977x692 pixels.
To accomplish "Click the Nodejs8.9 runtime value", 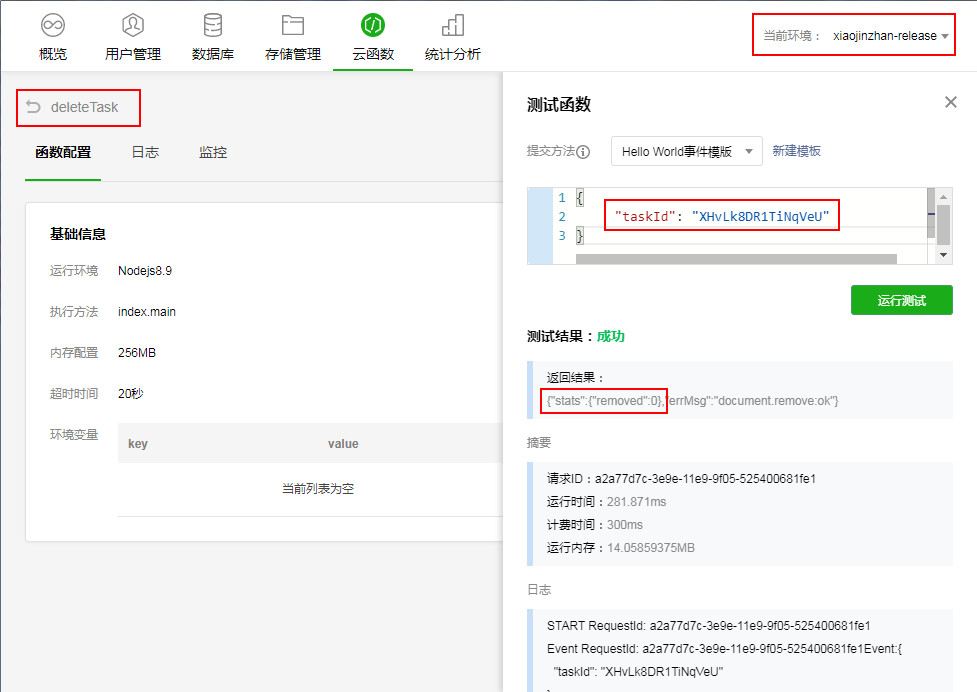I will (145, 270).
